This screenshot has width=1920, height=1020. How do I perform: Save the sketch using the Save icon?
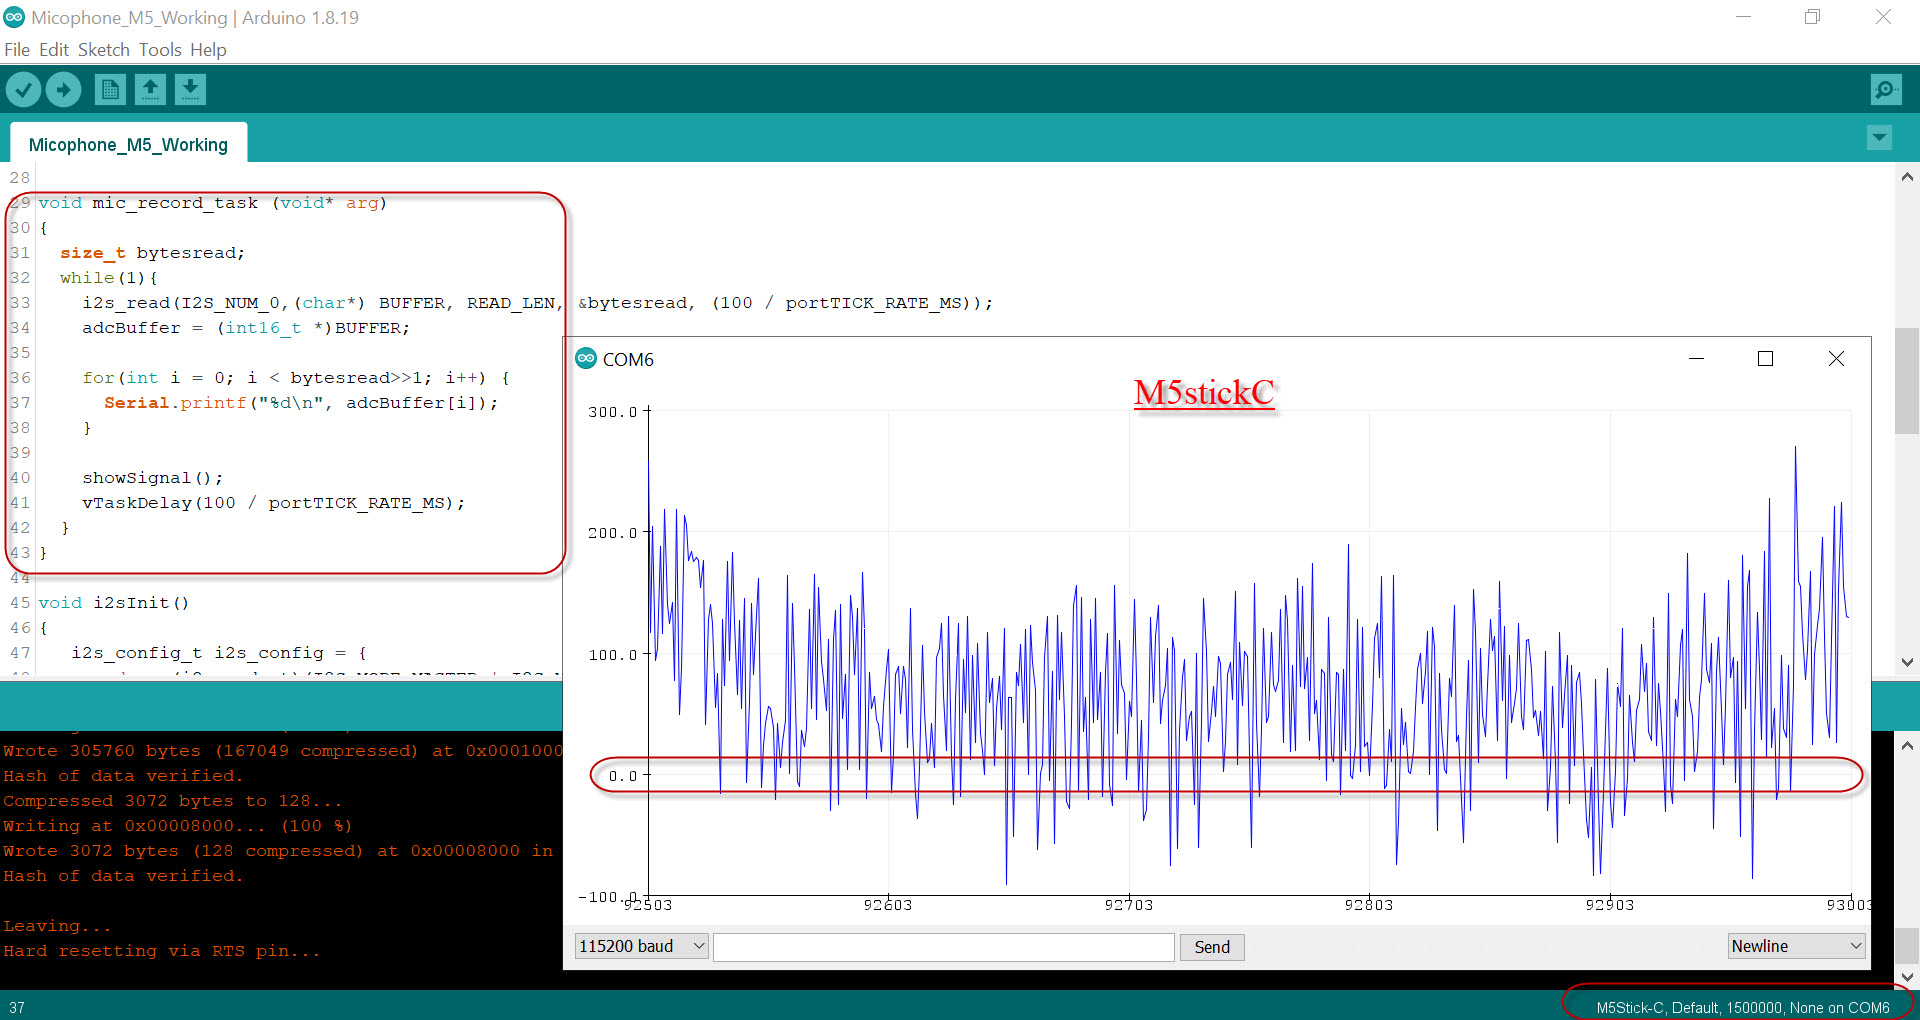[x=190, y=89]
